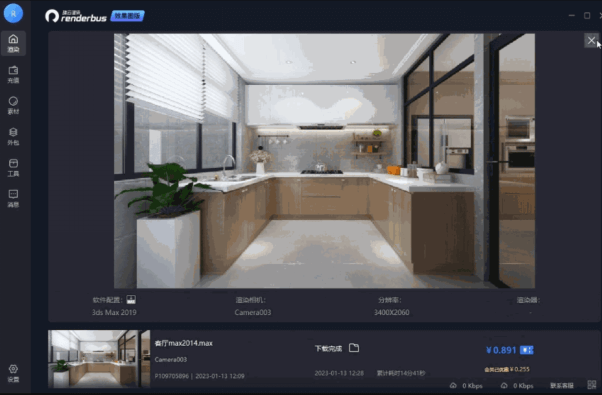602x395 pixels.
Task: Open 设置 settings gear in sidebar
Action: point(13,373)
